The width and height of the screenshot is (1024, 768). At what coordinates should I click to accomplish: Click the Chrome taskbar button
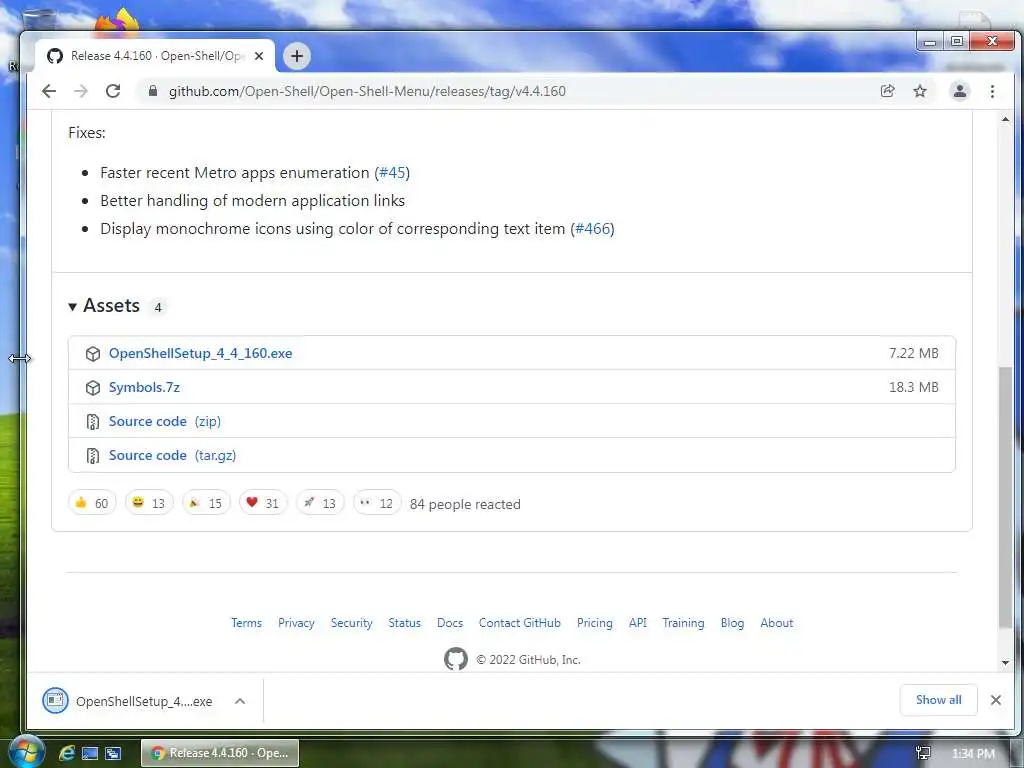coord(220,753)
